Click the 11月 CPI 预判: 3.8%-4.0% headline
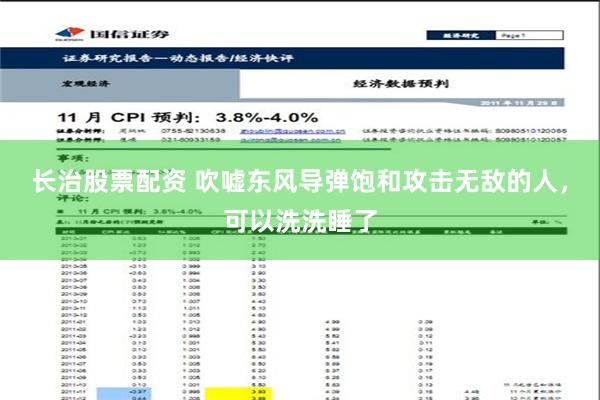The image size is (600, 400). 188,117
